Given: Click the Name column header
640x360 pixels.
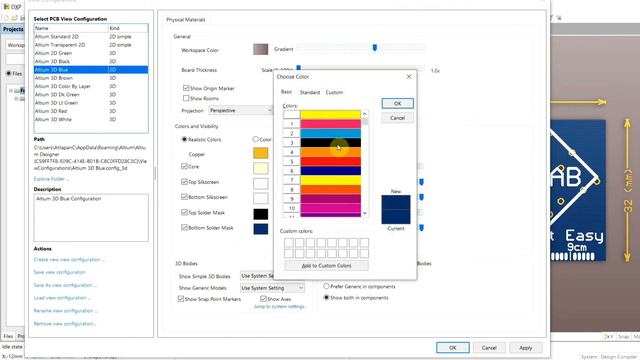Looking at the screenshot, I should (x=71, y=28).
